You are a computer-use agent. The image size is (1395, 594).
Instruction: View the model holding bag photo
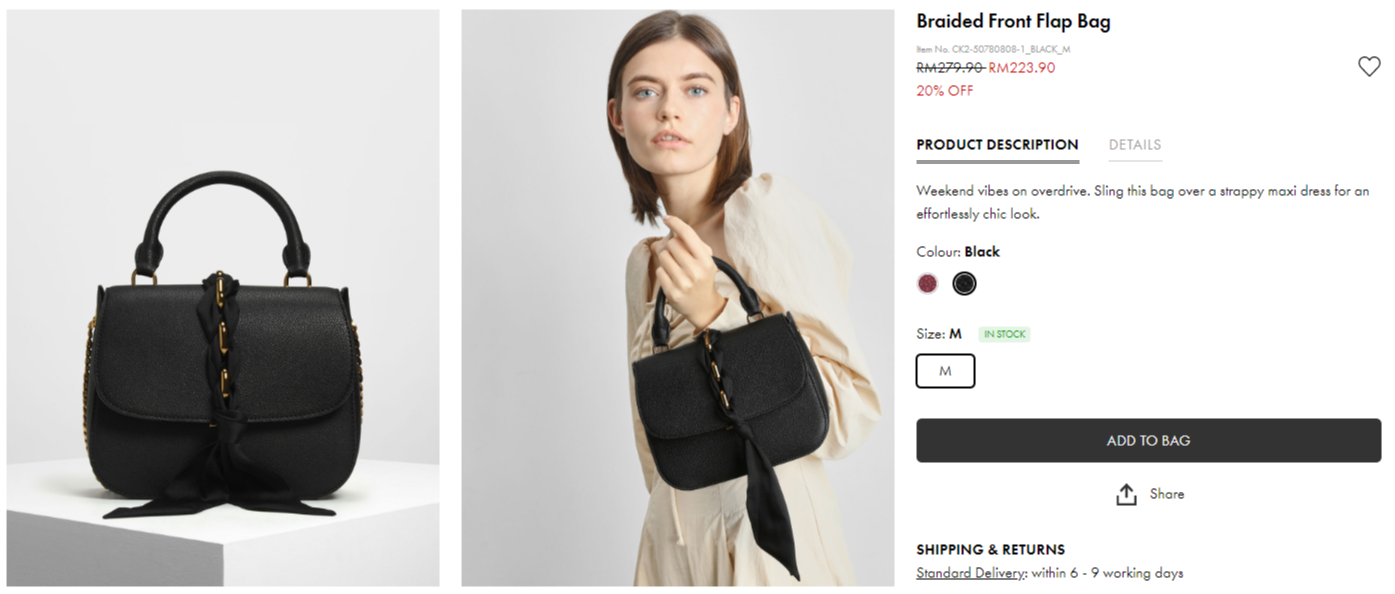677,298
